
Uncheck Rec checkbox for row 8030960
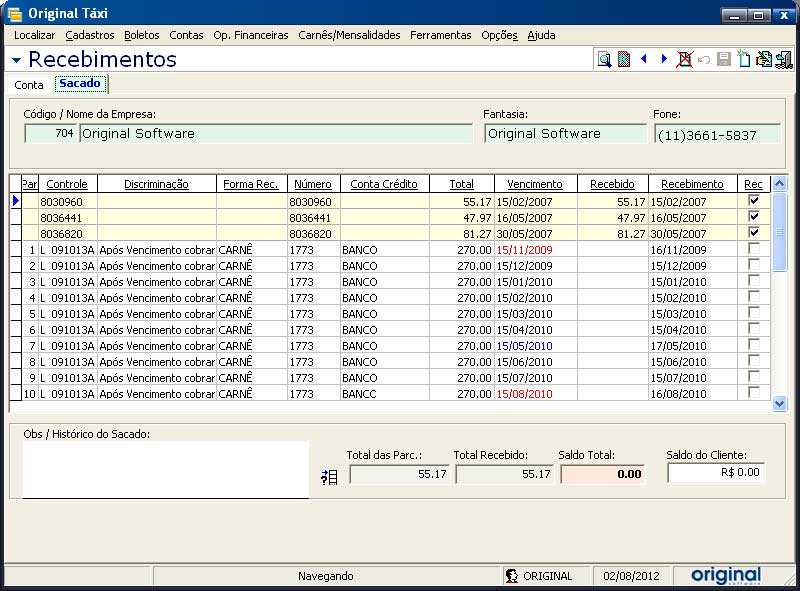click(754, 201)
